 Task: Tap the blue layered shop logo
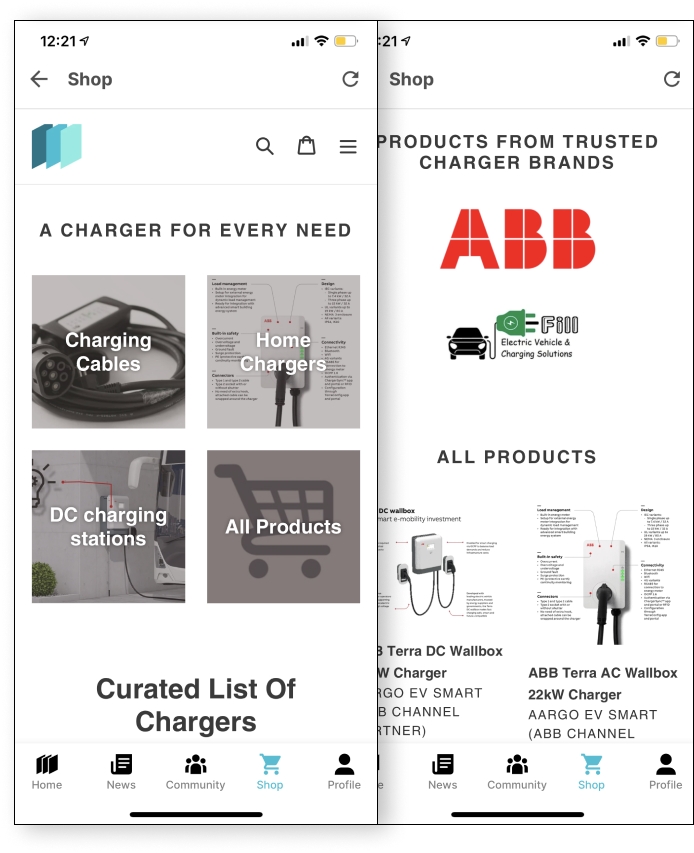pyautogui.click(x=57, y=146)
